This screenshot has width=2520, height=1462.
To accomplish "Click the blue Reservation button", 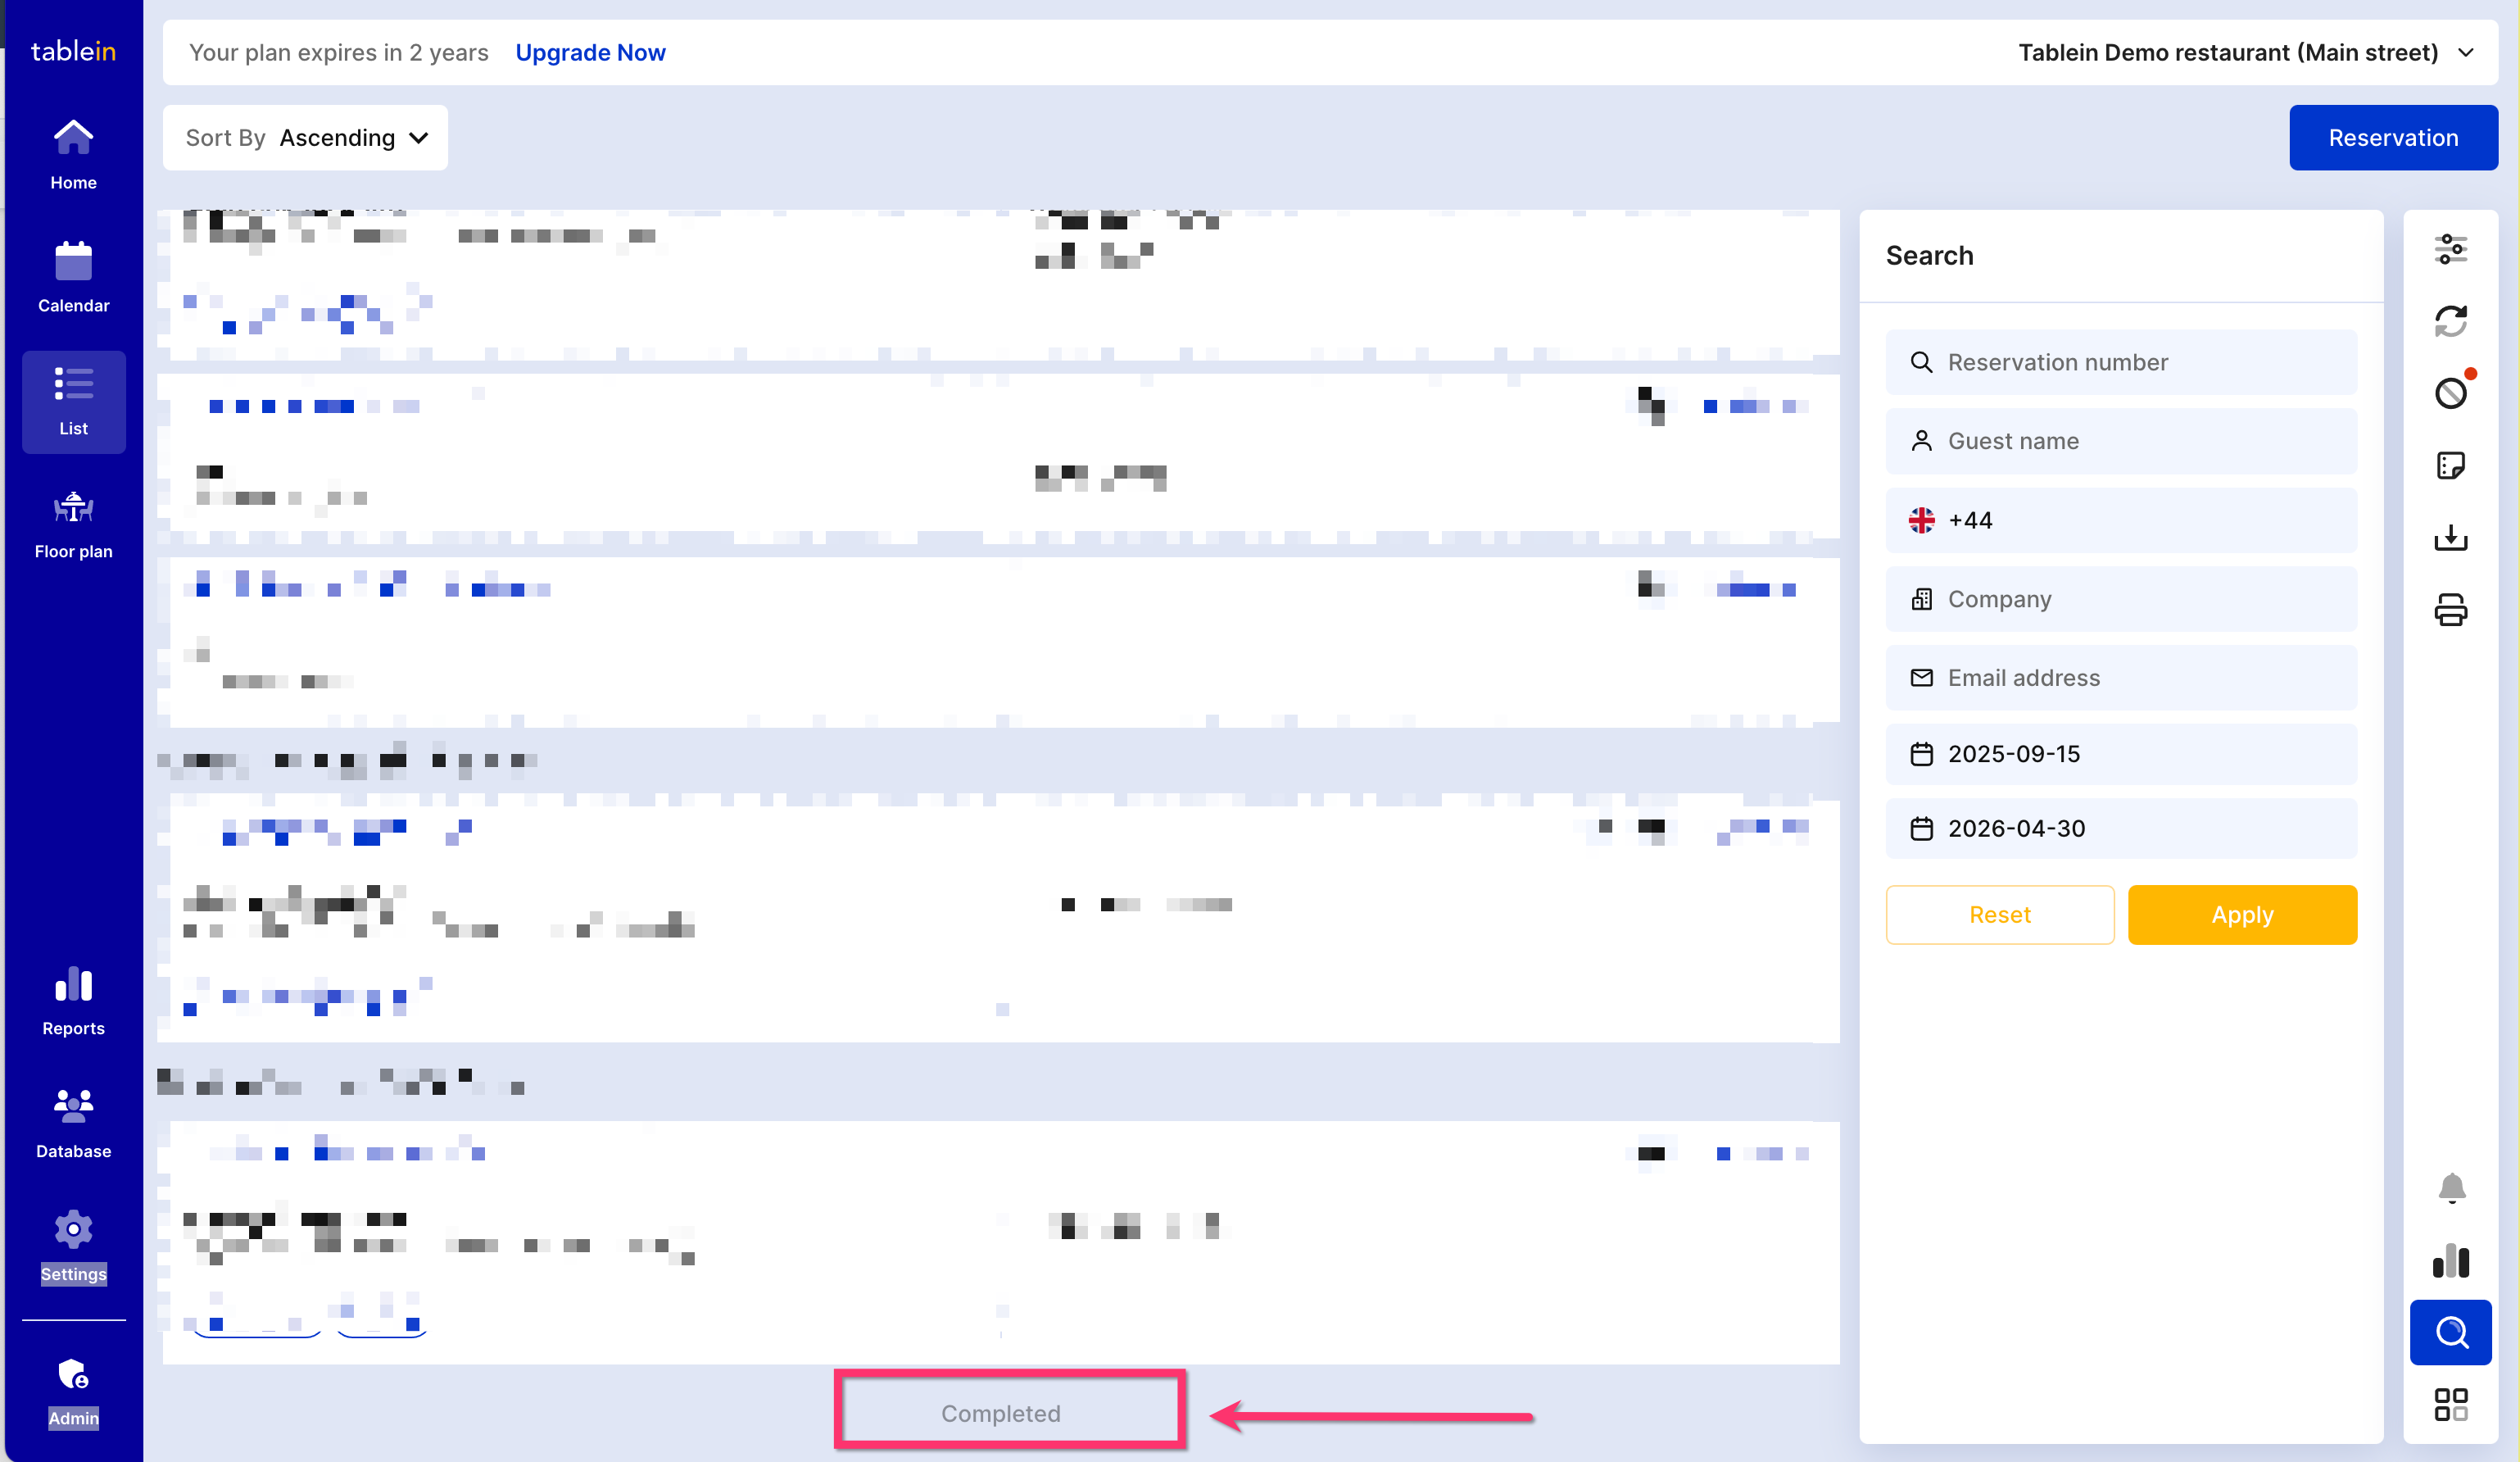I will pos(2392,138).
